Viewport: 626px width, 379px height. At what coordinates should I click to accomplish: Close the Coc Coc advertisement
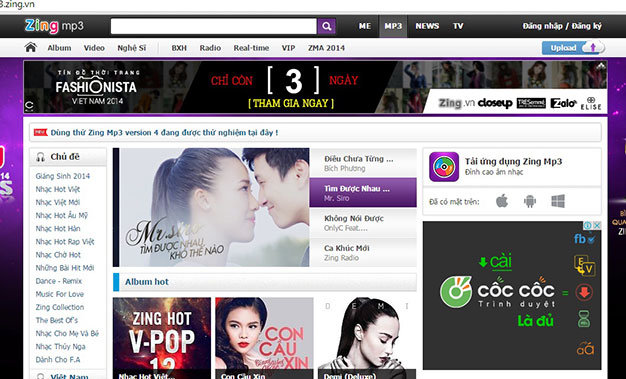click(597, 226)
